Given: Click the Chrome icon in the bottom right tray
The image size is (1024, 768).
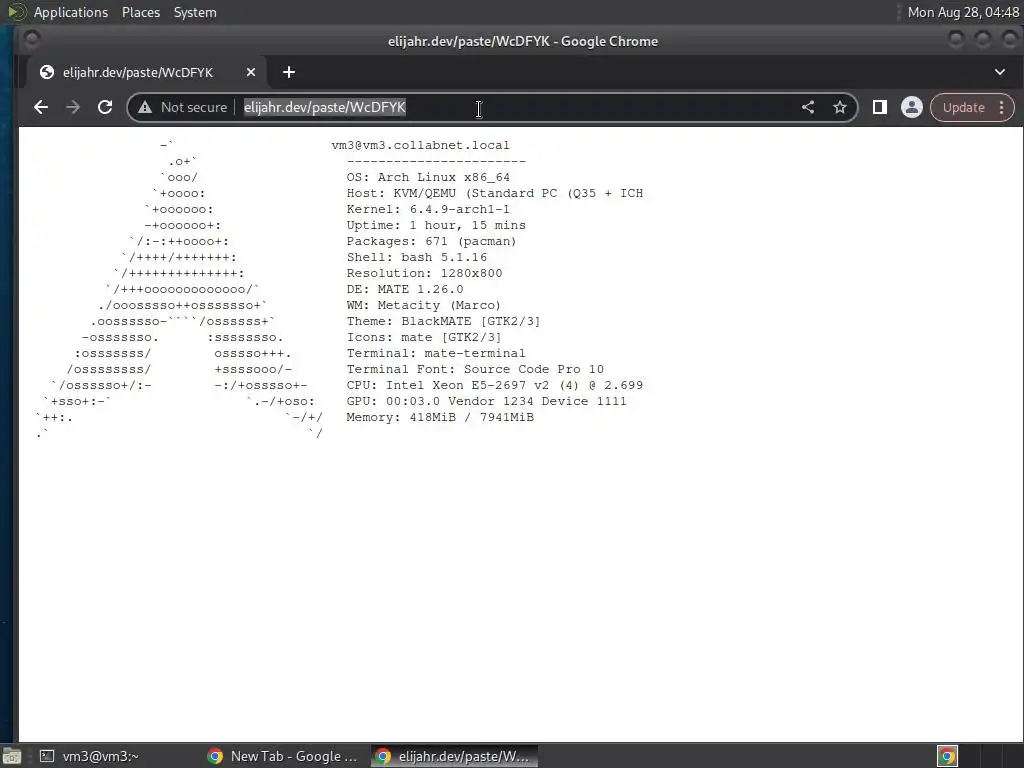Looking at the screenshot, I should pyautogui.click(x=948, y=756).
